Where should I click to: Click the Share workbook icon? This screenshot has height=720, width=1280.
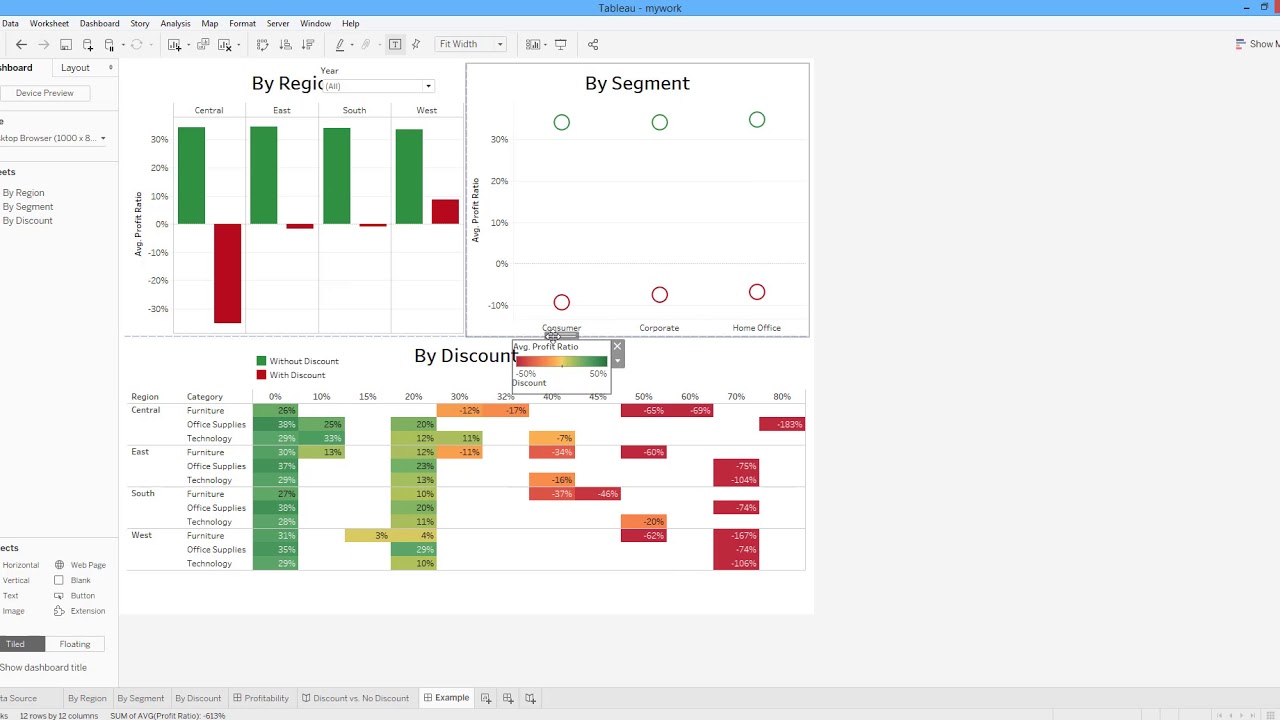coord(593,44)
